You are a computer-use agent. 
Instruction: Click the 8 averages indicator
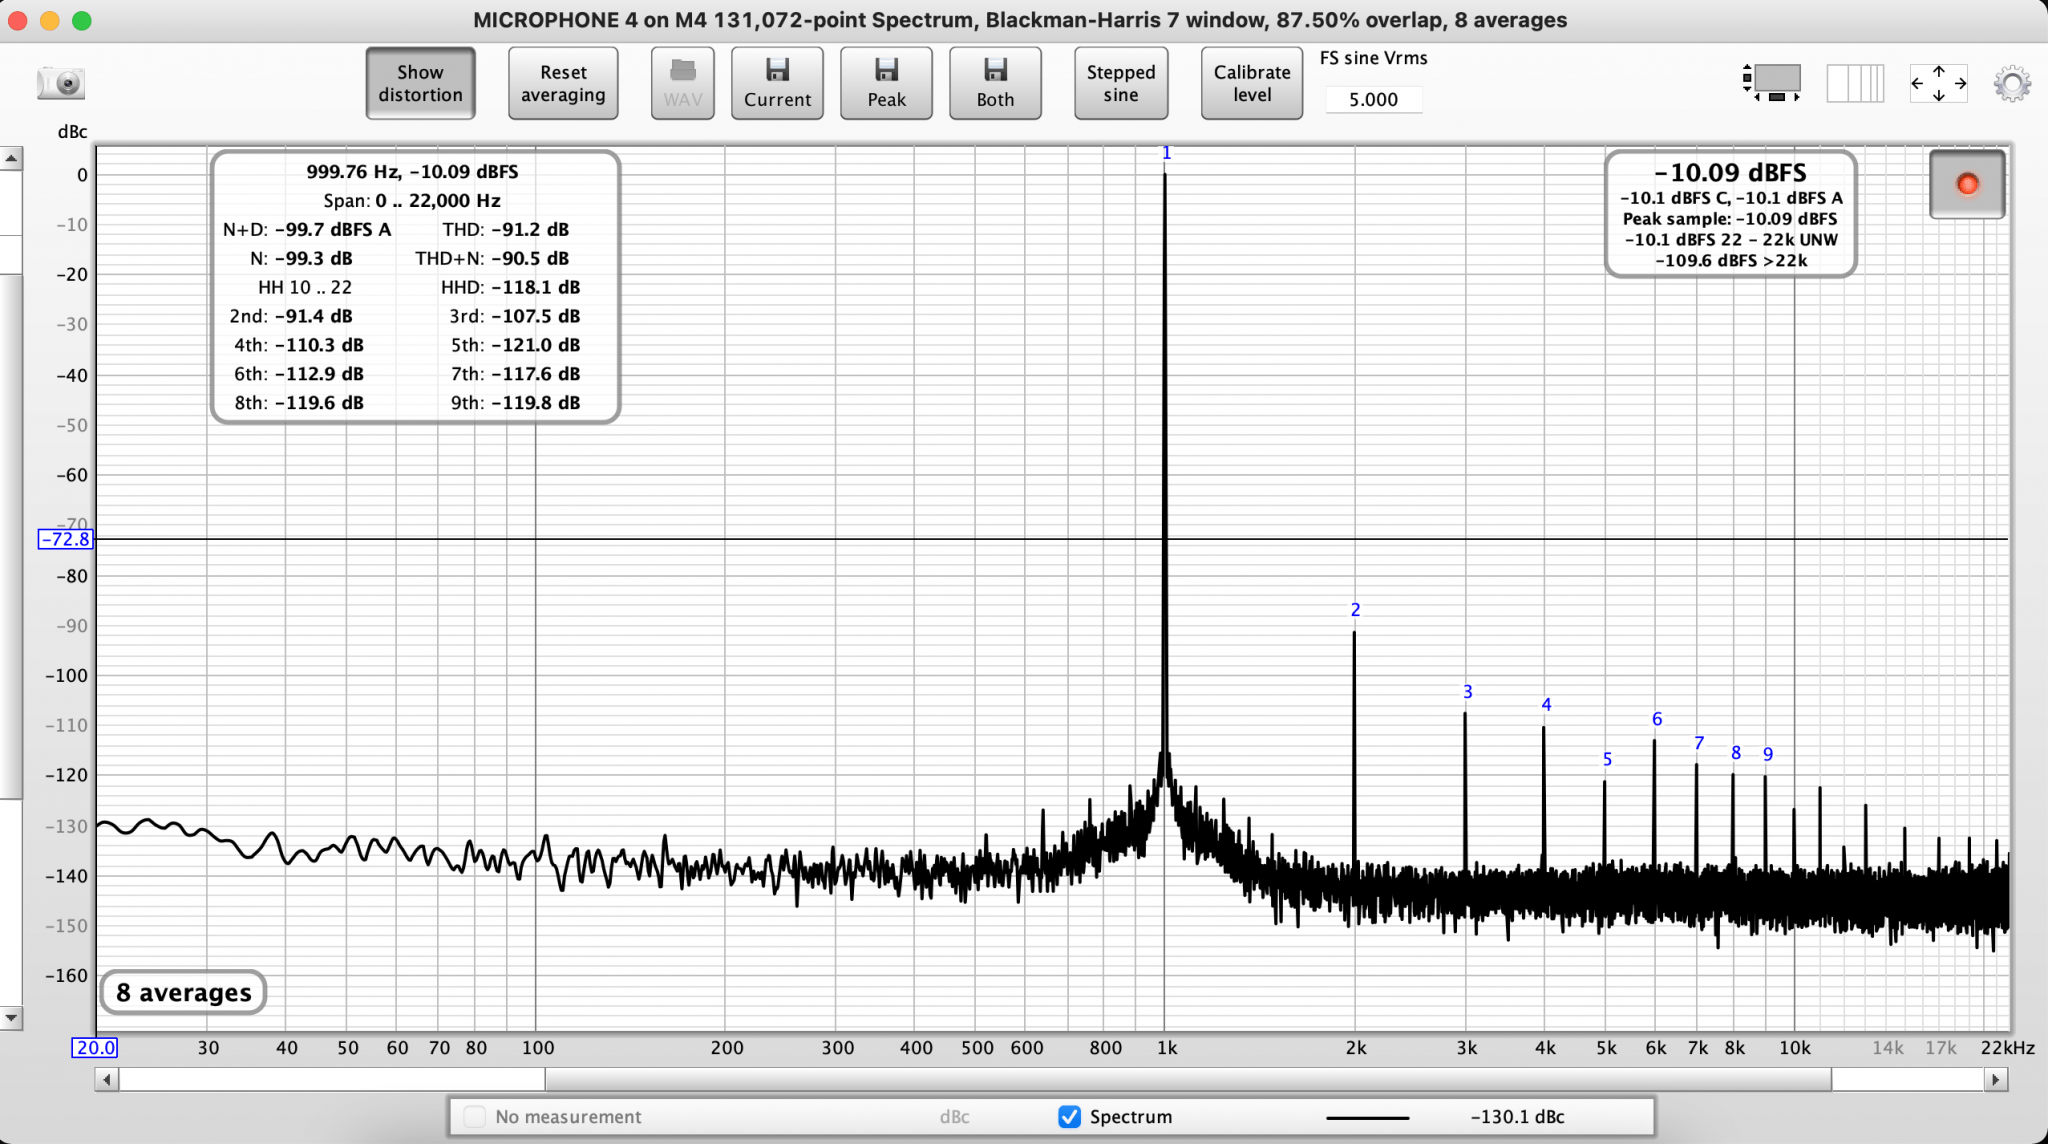click(184, 993)
